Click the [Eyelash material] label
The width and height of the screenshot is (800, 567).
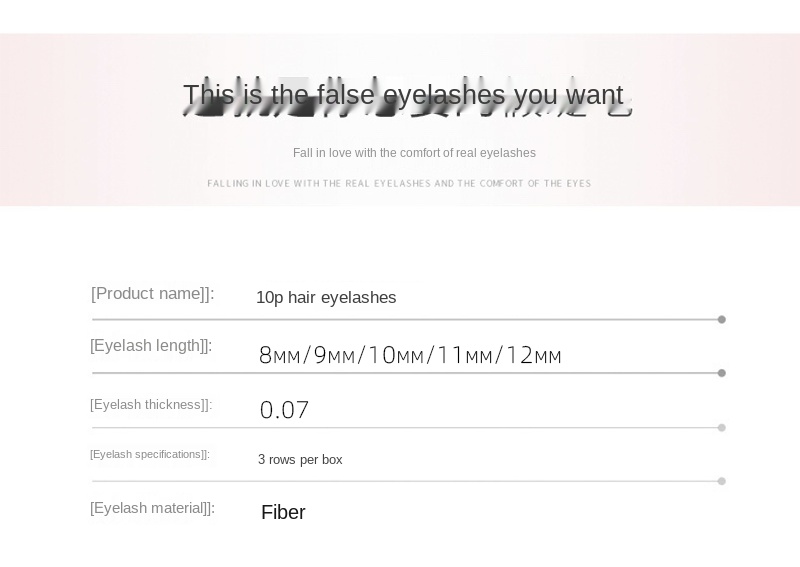click(153, 509)
